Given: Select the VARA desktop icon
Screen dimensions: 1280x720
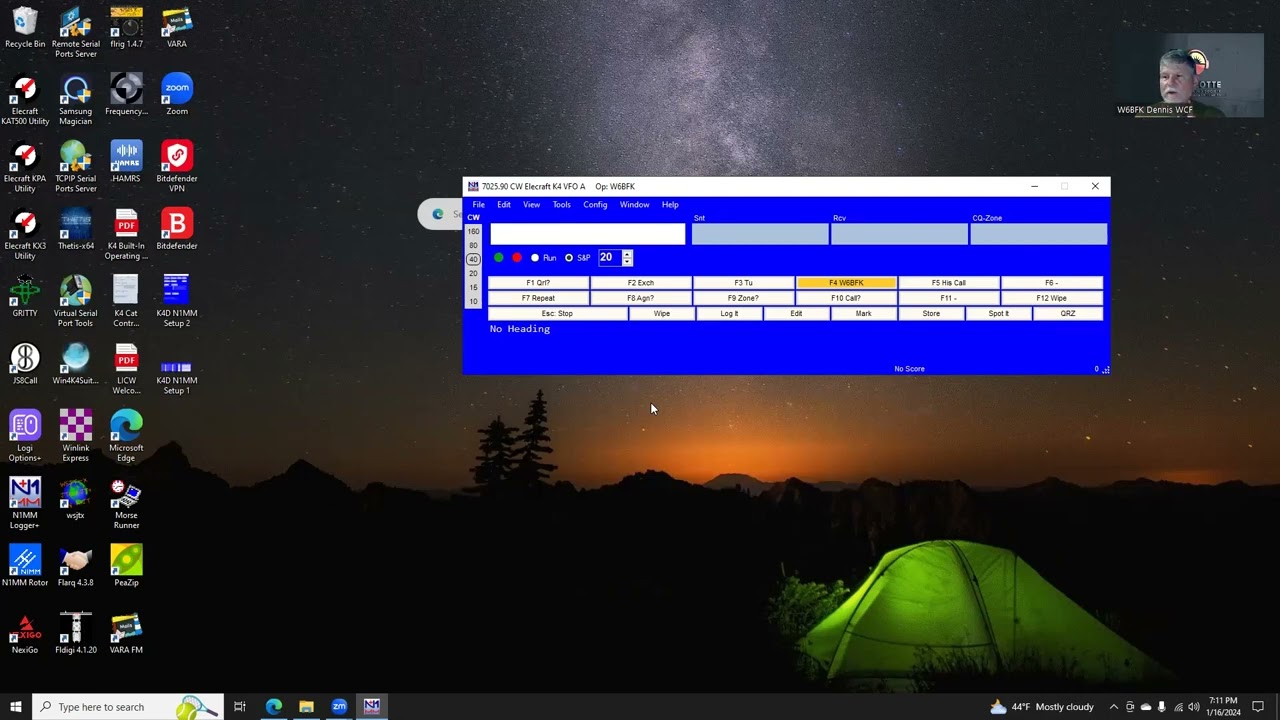Looking at the screenshot, I should pyautogui.click(x=177, y=28).
